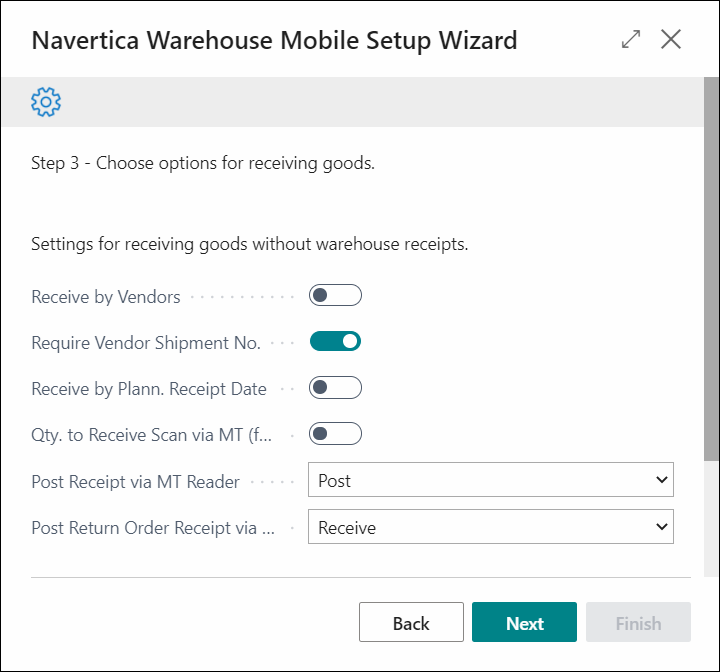This screenshot has width=720, height=672.
Task: Click the Post Return Order Receipt label
Action: [153, 528]
